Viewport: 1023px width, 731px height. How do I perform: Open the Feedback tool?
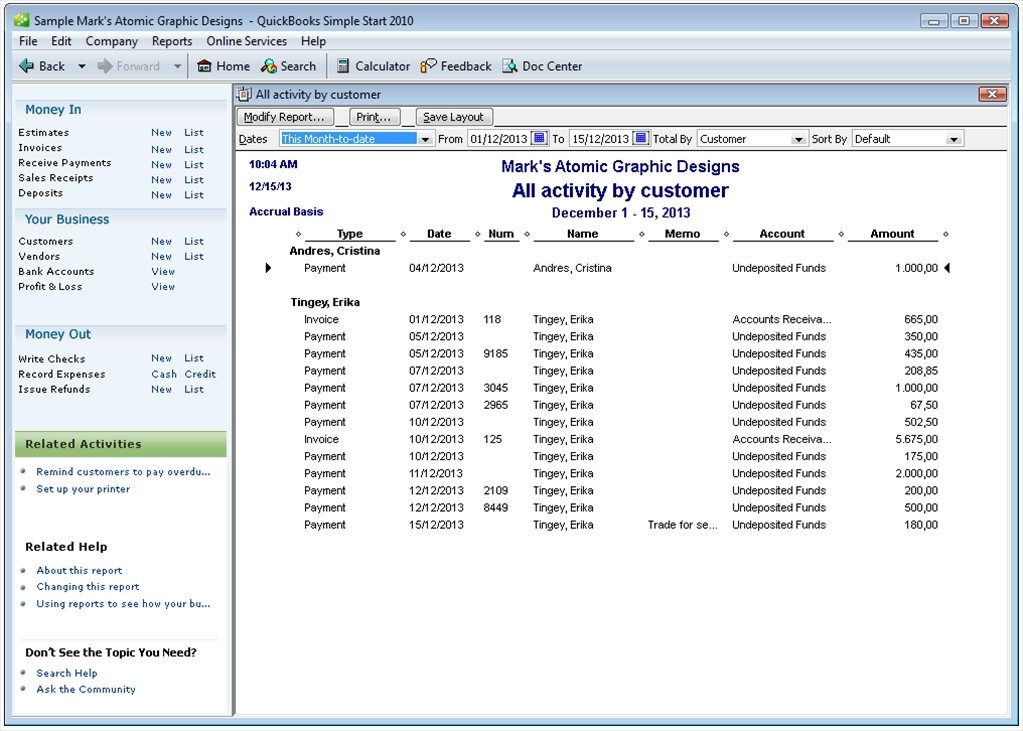pos(455,66)
